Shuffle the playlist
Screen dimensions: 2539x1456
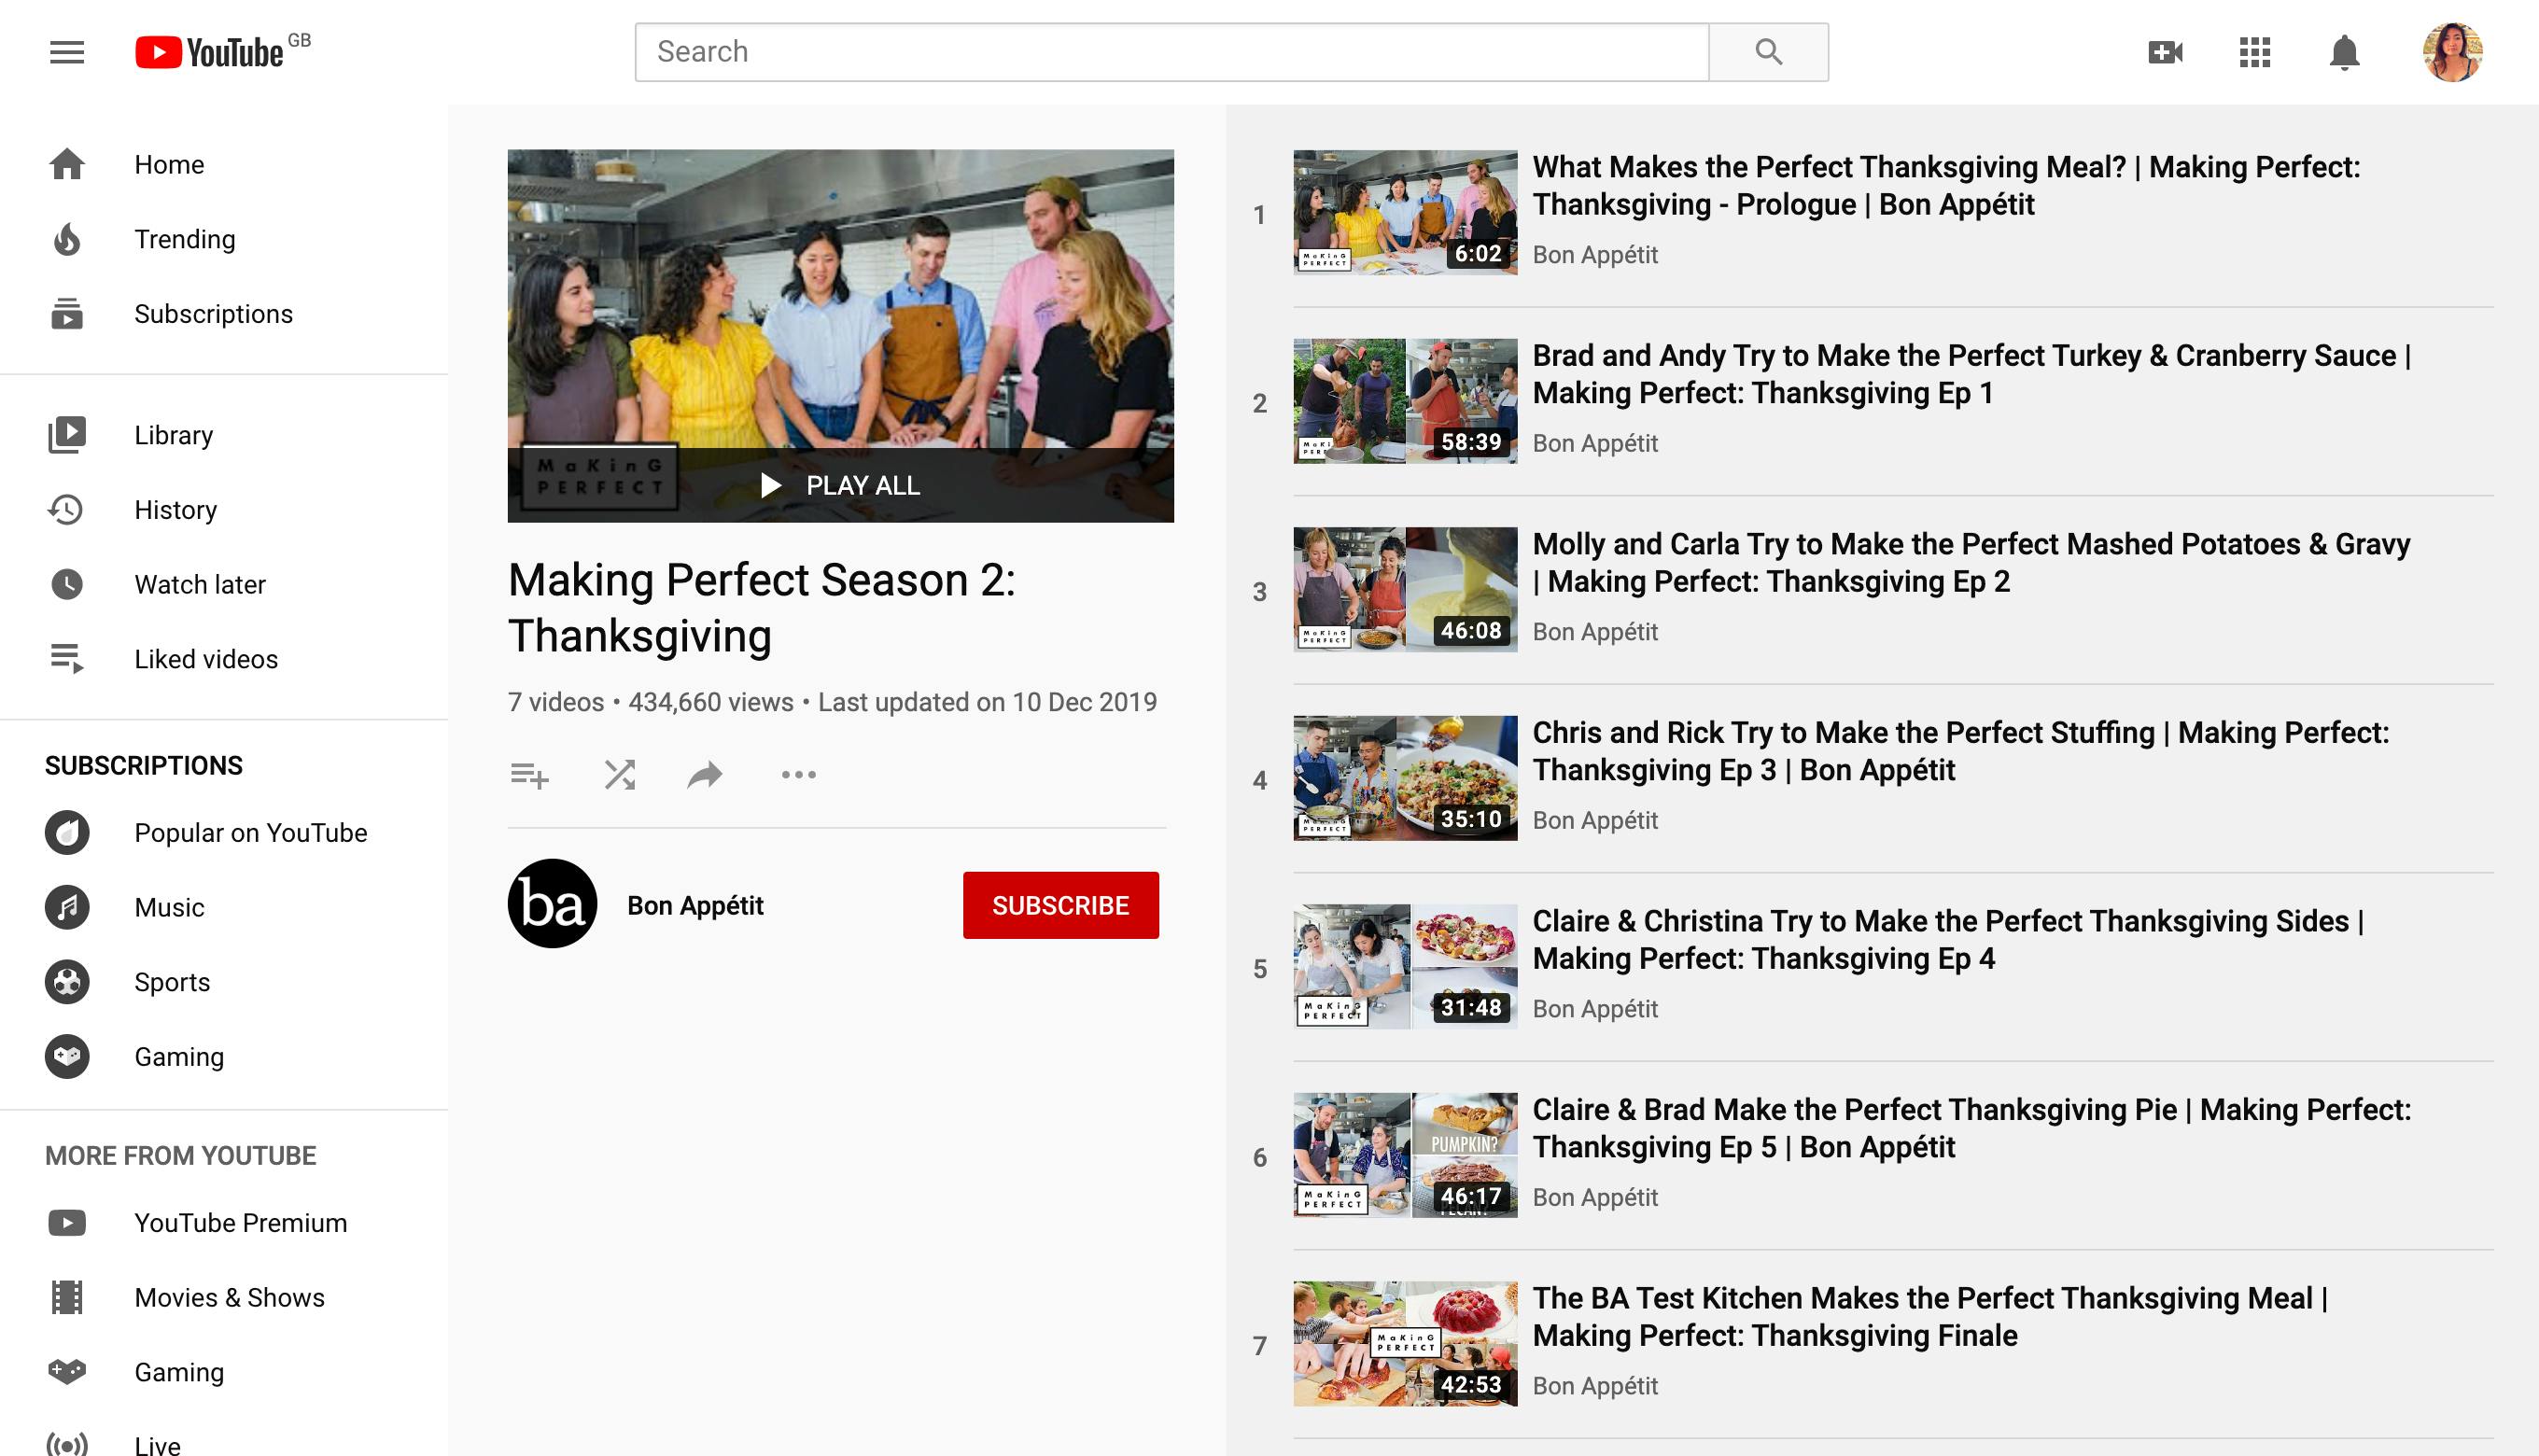tap(620, 774)
